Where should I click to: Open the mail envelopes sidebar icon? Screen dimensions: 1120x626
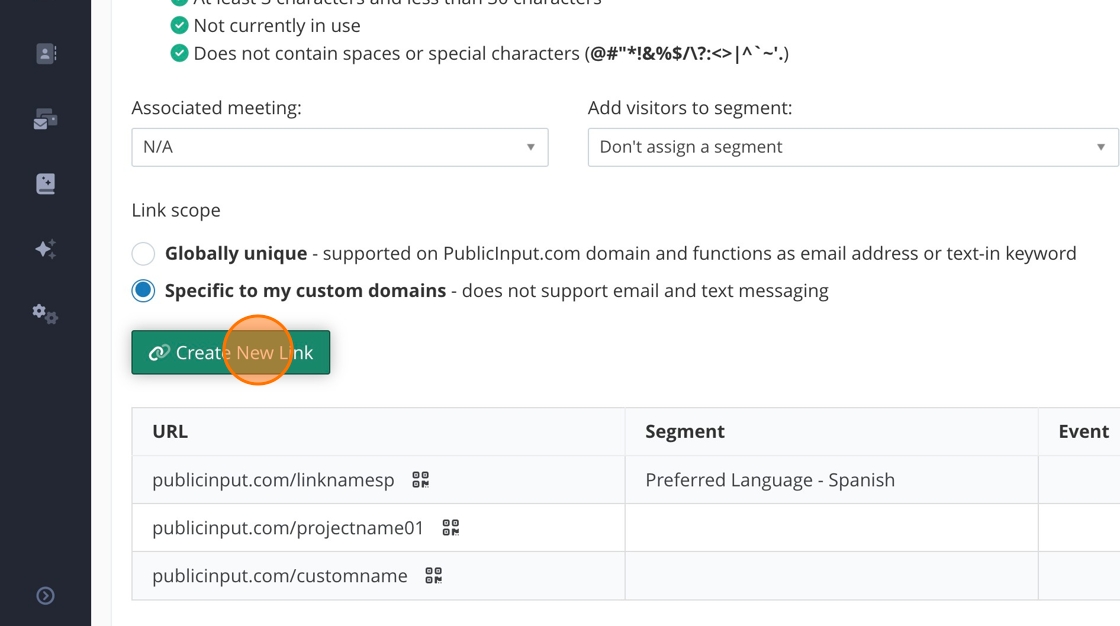tap(46, 120)
